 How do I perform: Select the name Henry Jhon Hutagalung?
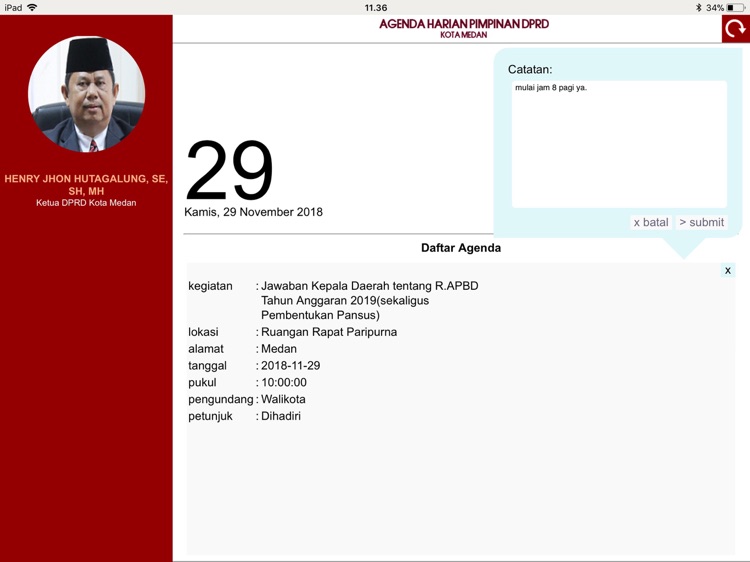86,185
